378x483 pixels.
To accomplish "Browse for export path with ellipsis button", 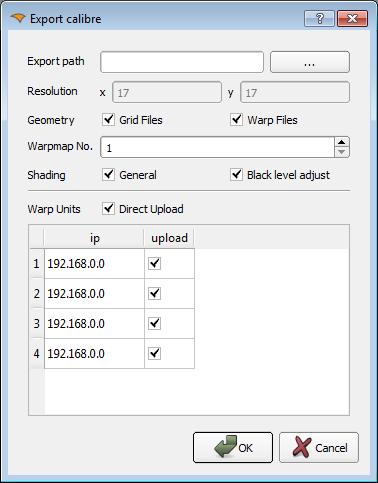I will 310,62.
